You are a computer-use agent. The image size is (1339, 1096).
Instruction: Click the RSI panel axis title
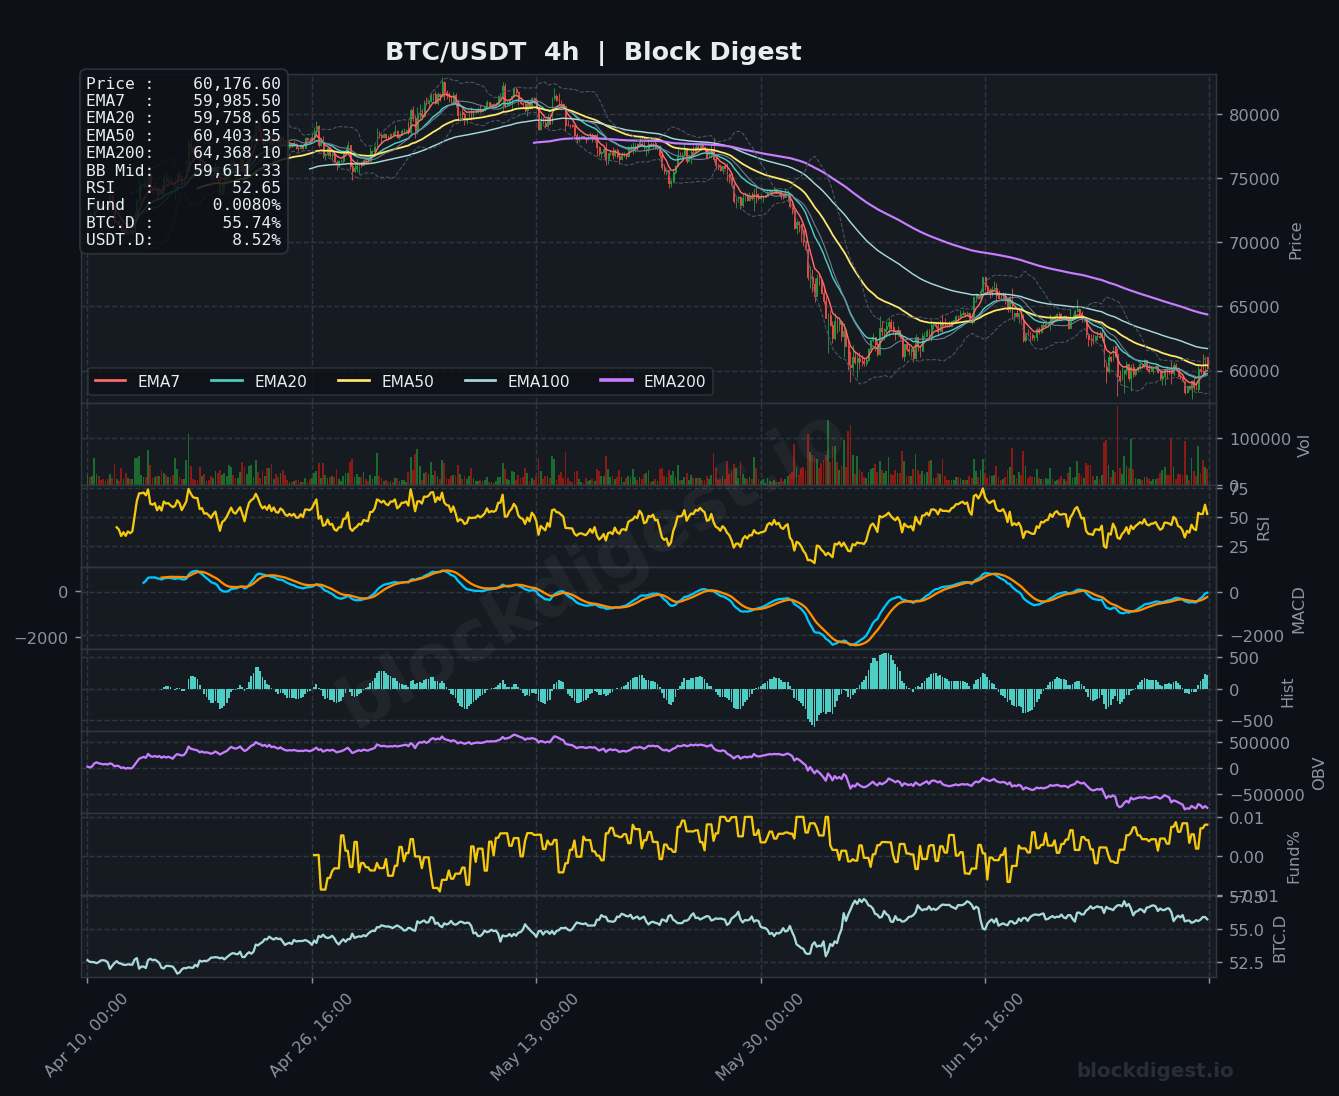[x=1263, y=529]
